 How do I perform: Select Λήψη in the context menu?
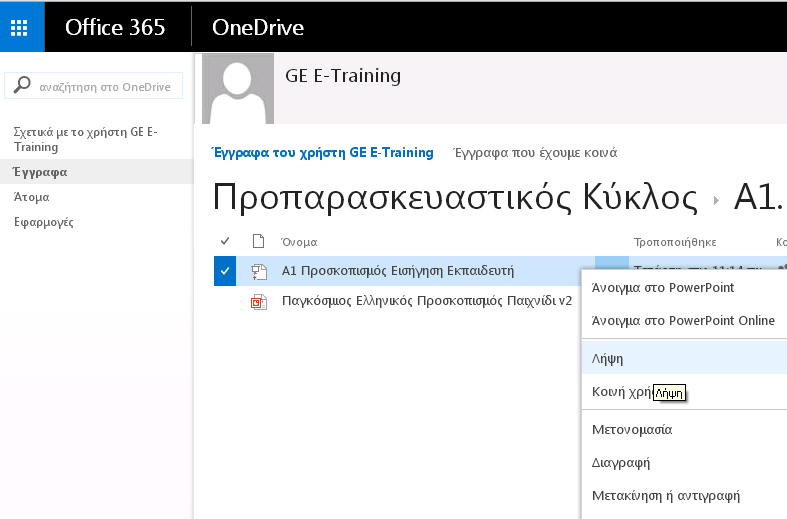click(x=684, y=358)
